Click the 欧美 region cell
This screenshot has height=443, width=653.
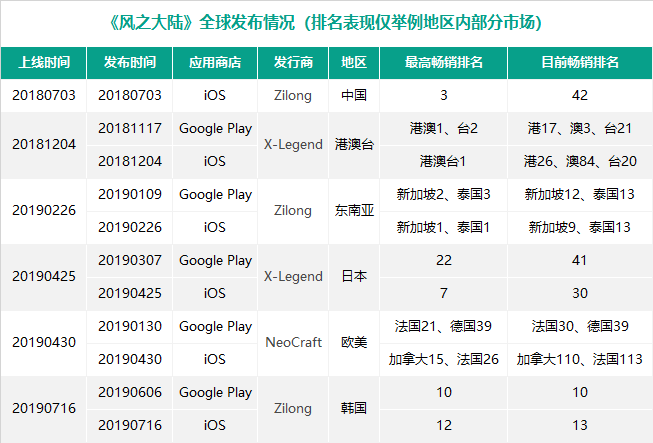click(353, 343)
